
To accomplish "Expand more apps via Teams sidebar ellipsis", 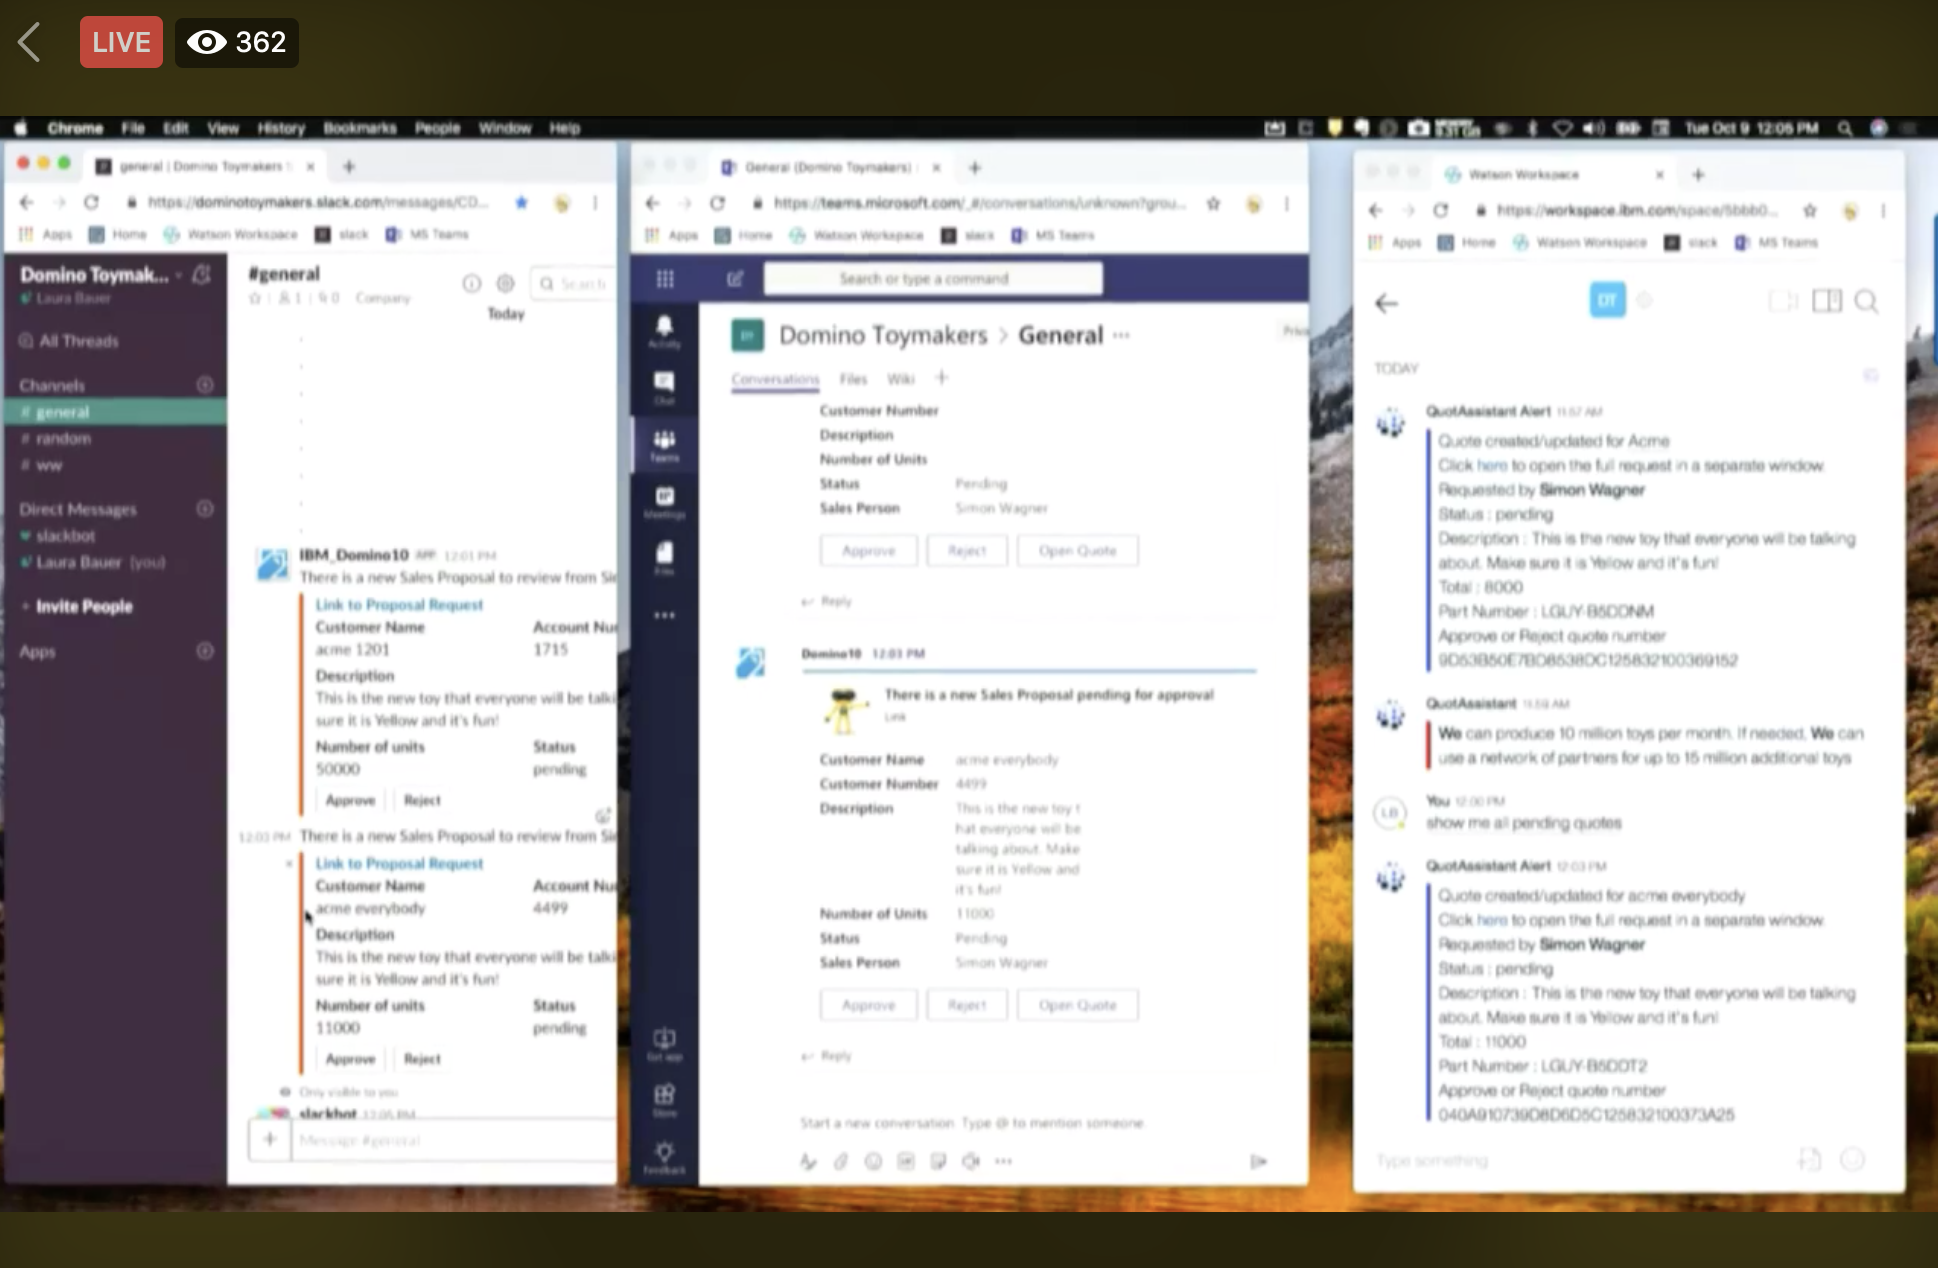I will tap(665, 615).
